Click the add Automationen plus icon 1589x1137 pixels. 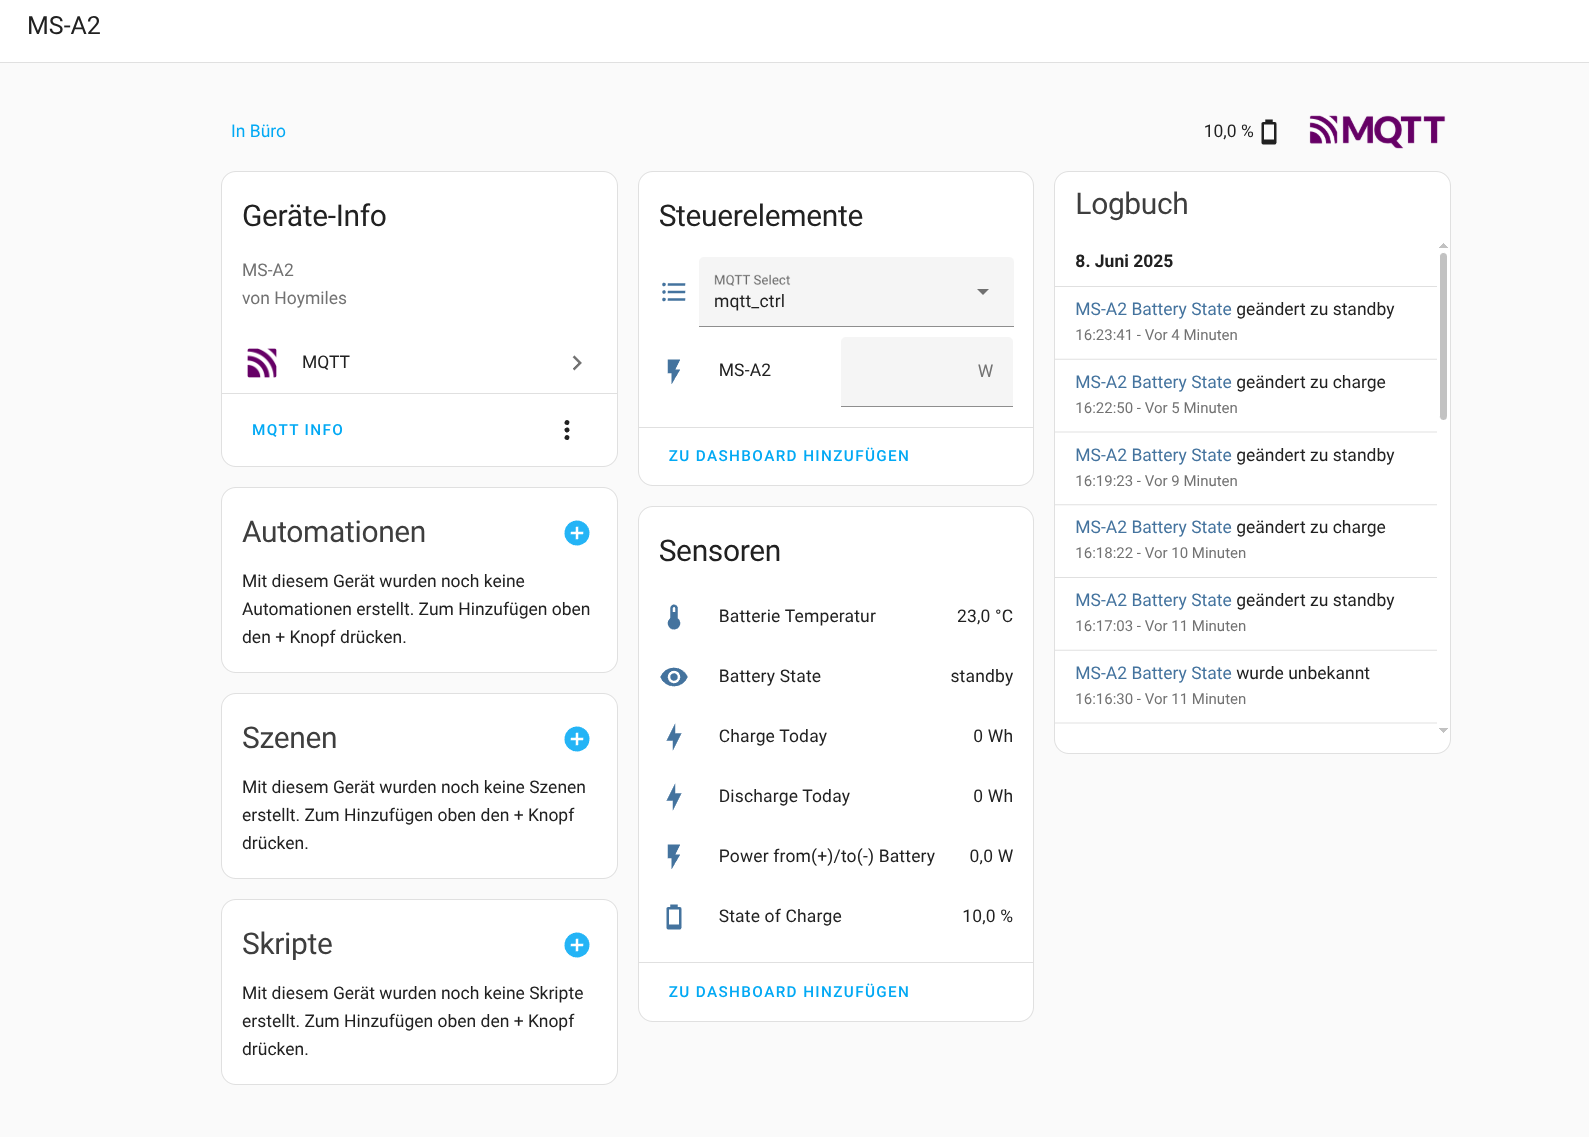tap(577, 533)
